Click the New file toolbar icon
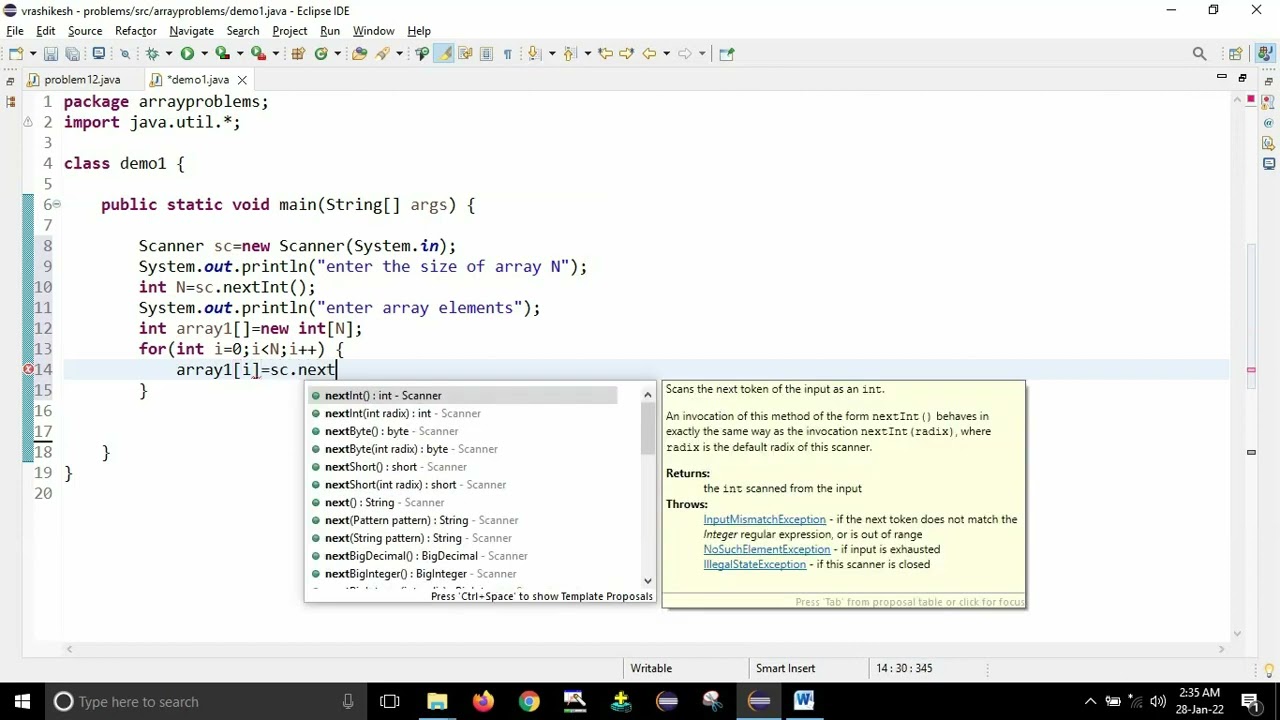The image size is (1280, 720). 16,53
